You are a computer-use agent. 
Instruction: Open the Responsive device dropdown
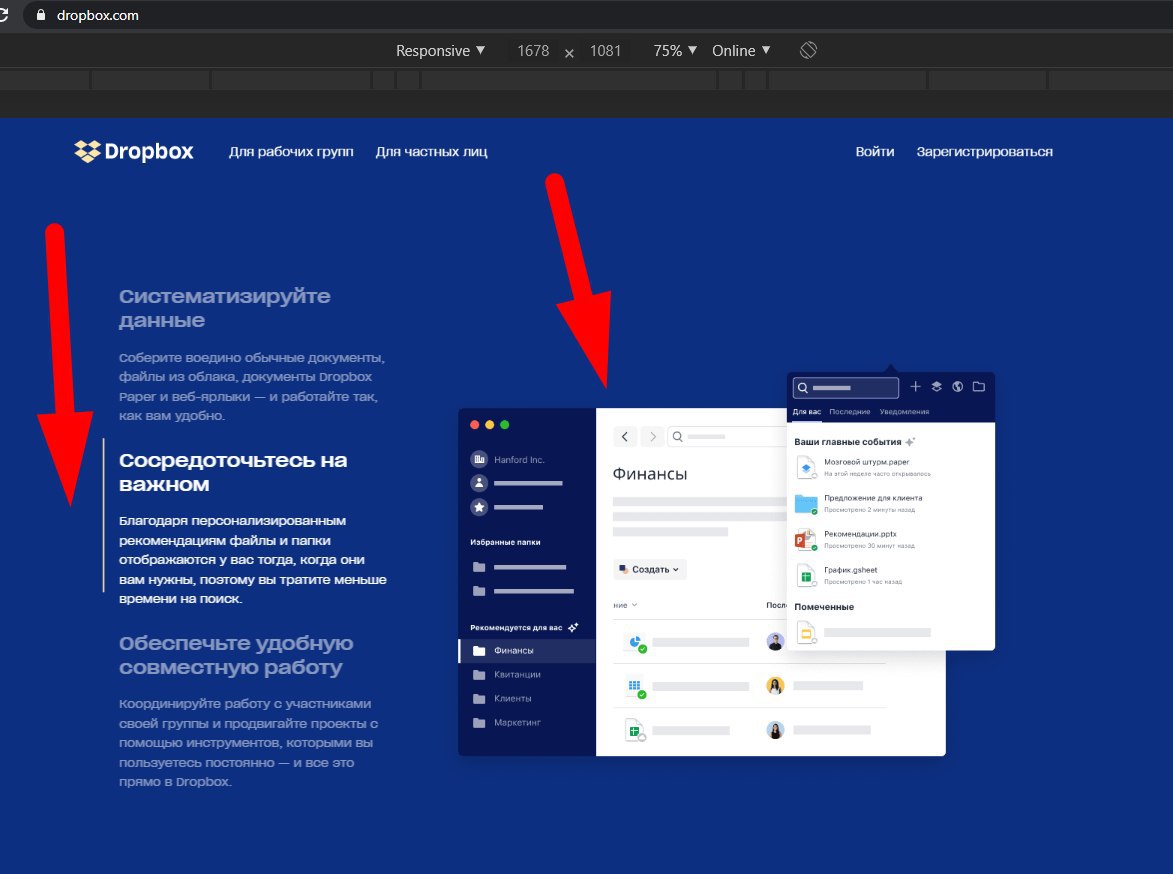click(440, 50)
